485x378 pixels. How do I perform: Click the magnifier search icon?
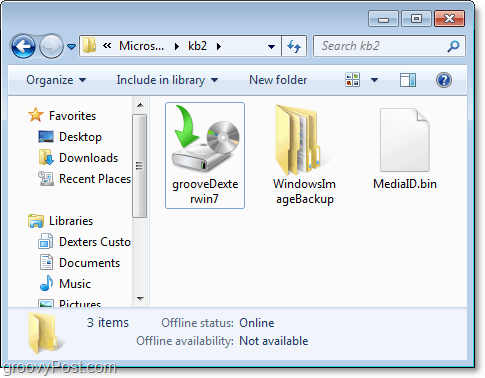point(453,46)
